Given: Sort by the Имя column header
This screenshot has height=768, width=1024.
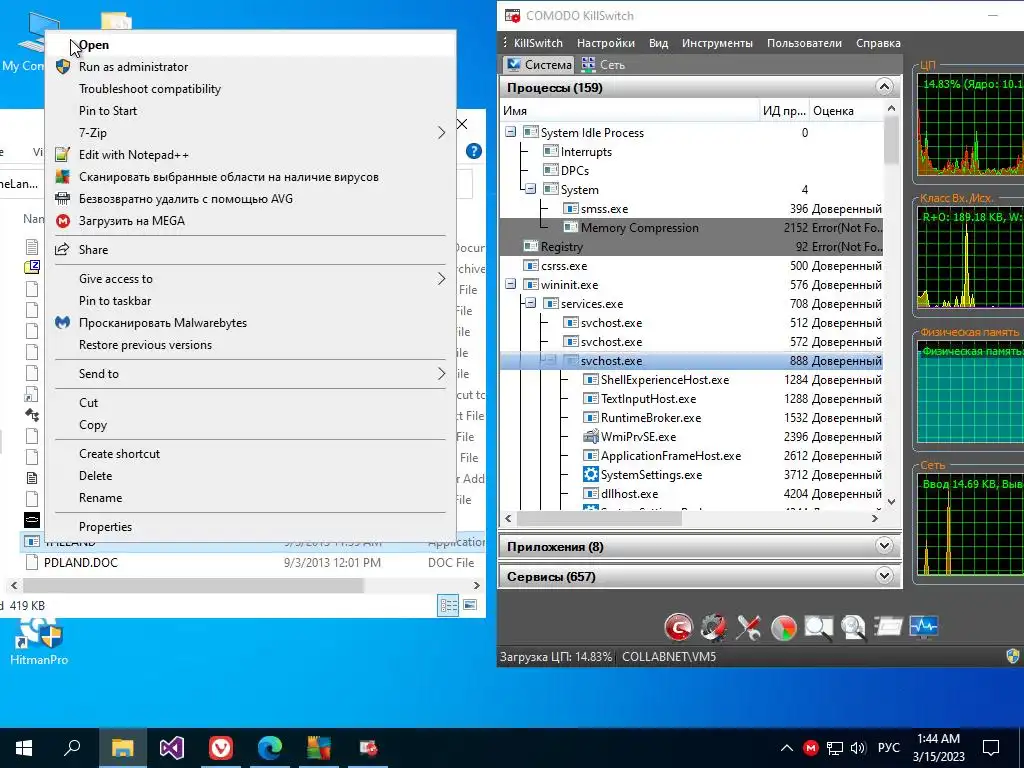Looking at the screenshot, I should 630,110.
